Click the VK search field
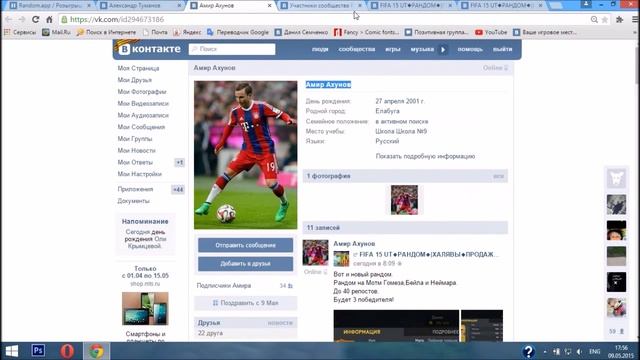The width and height of the screenshot is (640, 360). tap(232, 49)
